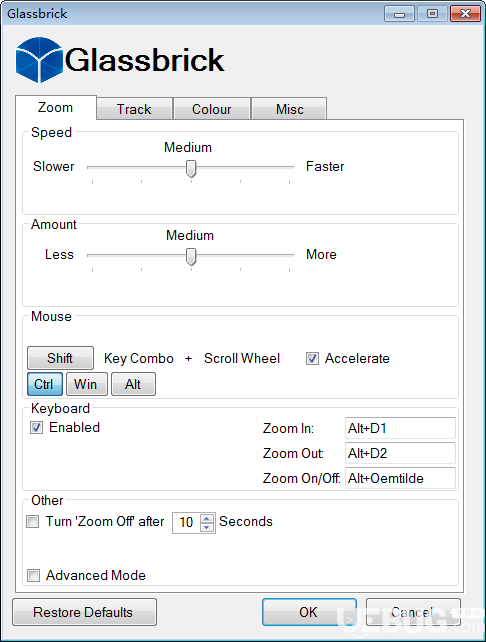Enable Turn 'Zoom Off' after checkbox
Screen dimensions: 486x642
click(x=32, y=522)
